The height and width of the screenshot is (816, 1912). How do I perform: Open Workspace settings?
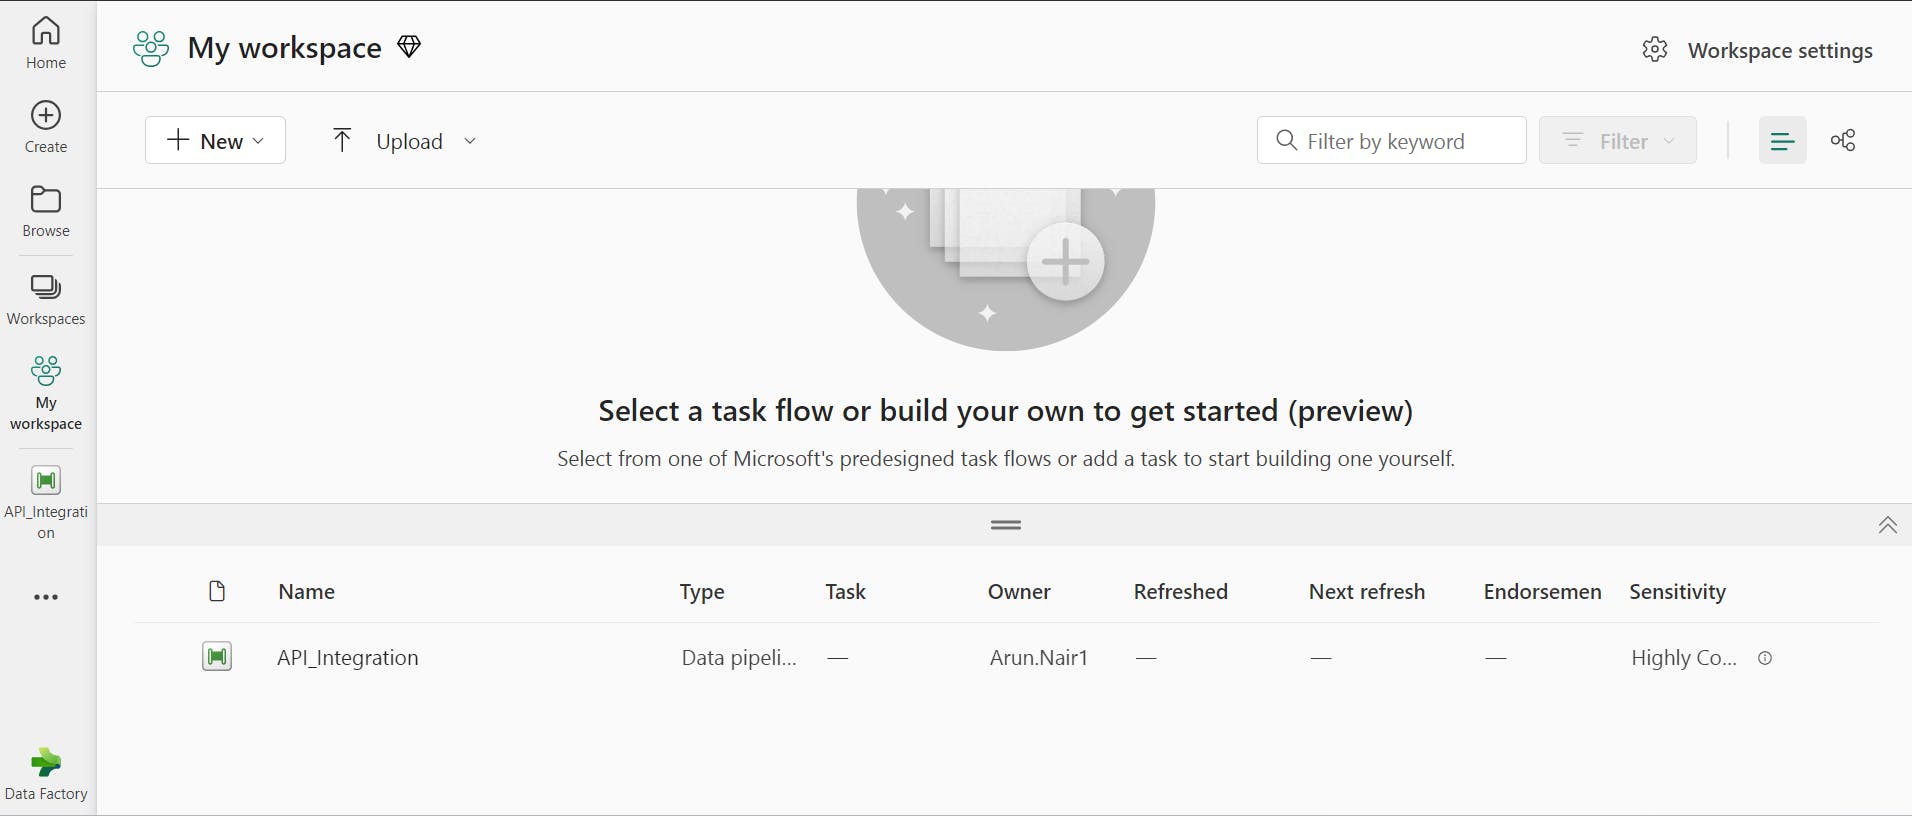pyautogui.click(x=1758, y=50)
